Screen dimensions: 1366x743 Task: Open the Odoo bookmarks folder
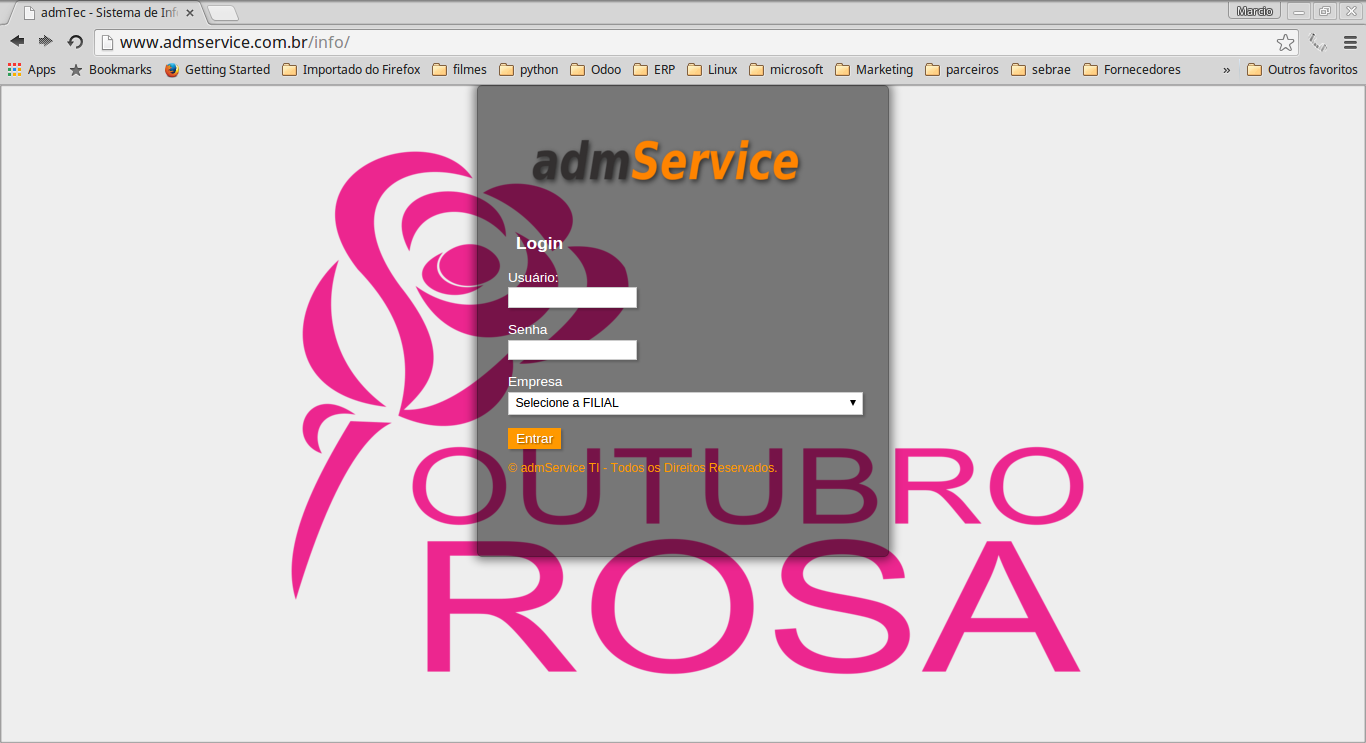pyautogui.click(x=595, y=70)
